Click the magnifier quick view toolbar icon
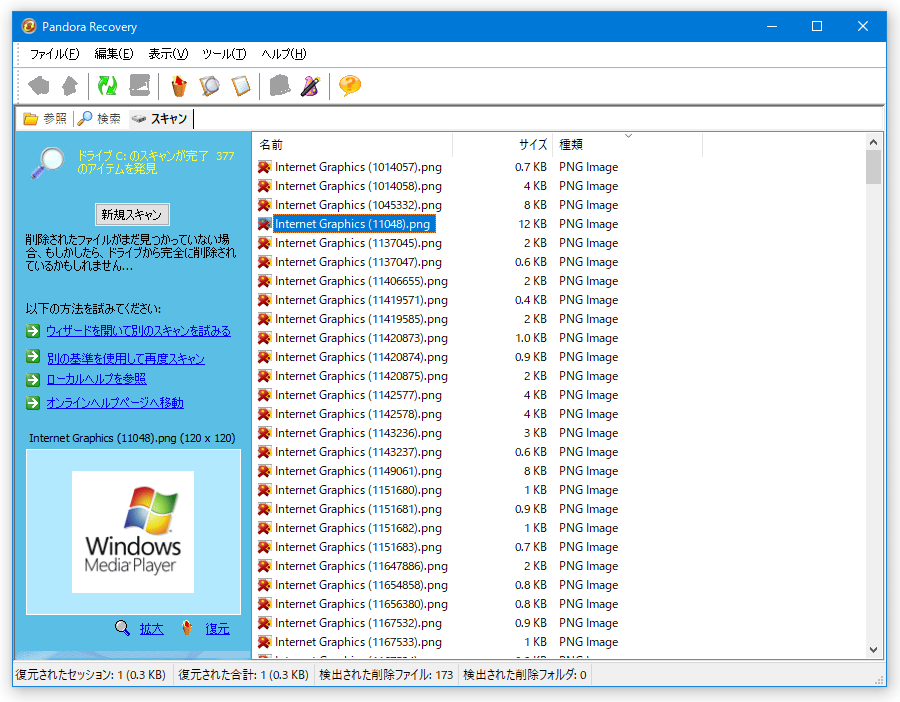Image resolution: width=900 pixels, height=702 pixels. [210, 86]
